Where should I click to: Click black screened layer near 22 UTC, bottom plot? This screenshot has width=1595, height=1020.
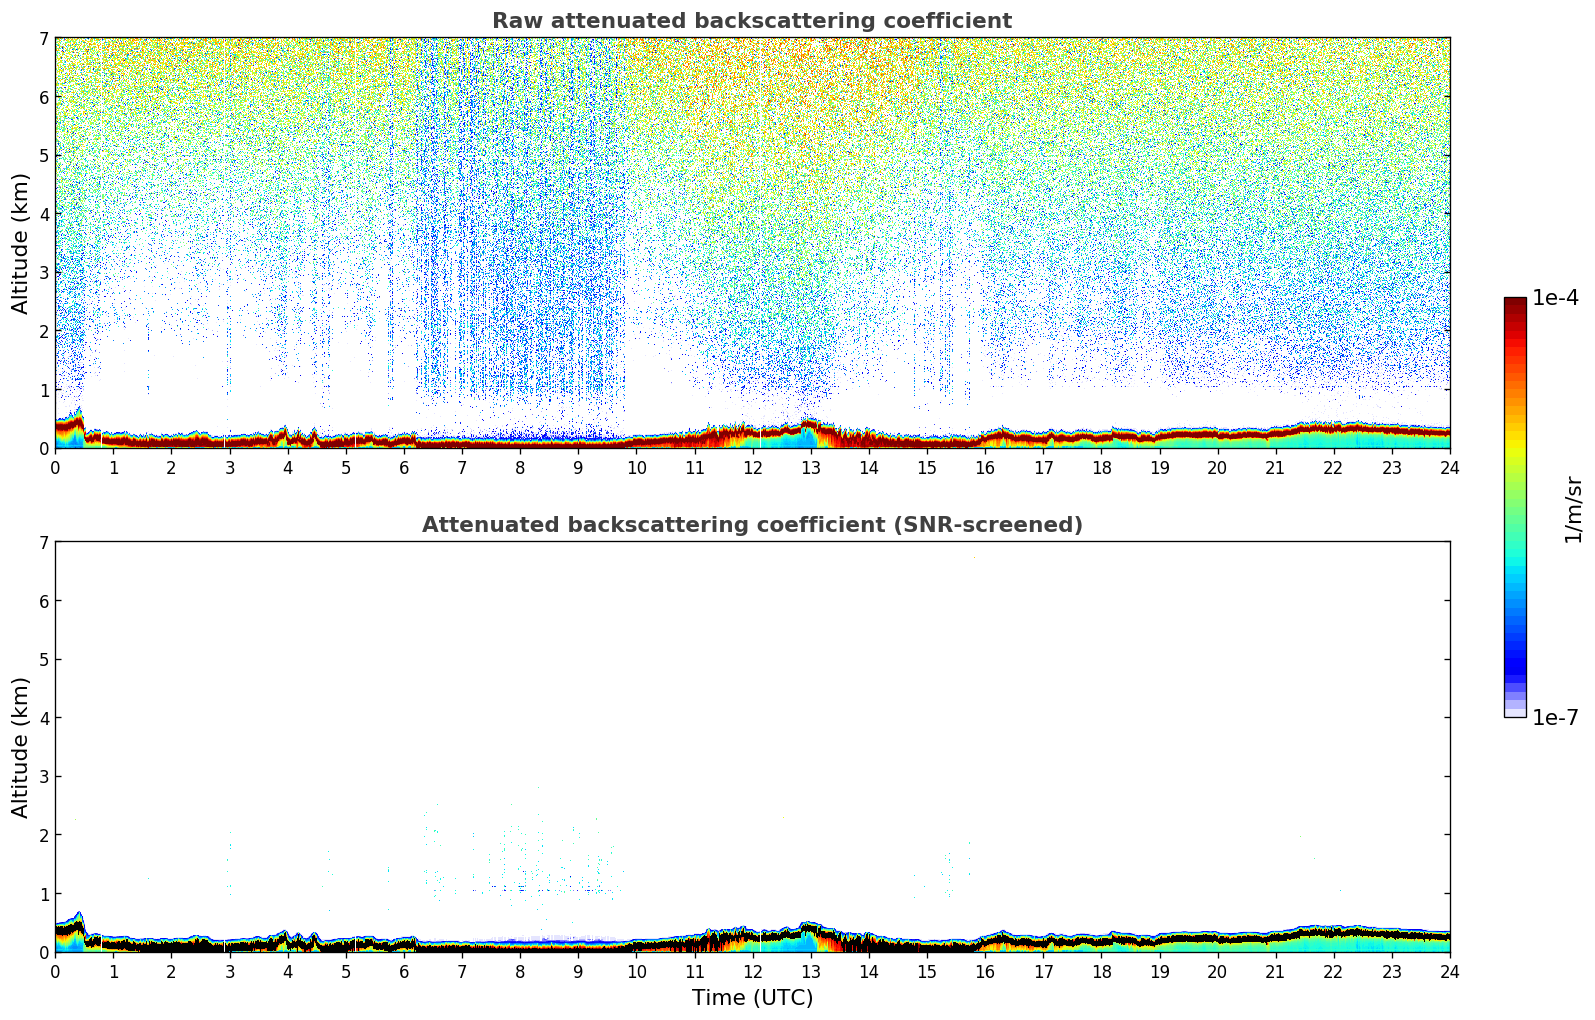pyautogui.click(x=1332, y=934)
